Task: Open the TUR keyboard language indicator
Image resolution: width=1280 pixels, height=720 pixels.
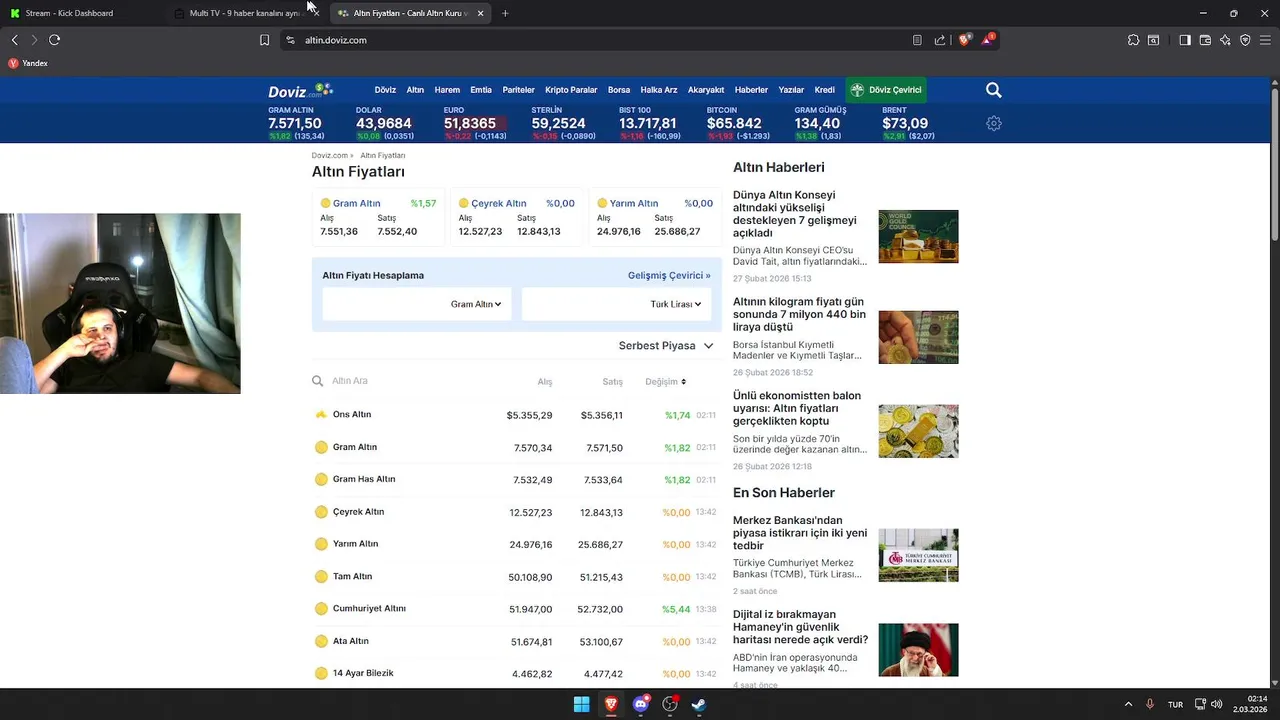Action: [x=1176, y=705]
